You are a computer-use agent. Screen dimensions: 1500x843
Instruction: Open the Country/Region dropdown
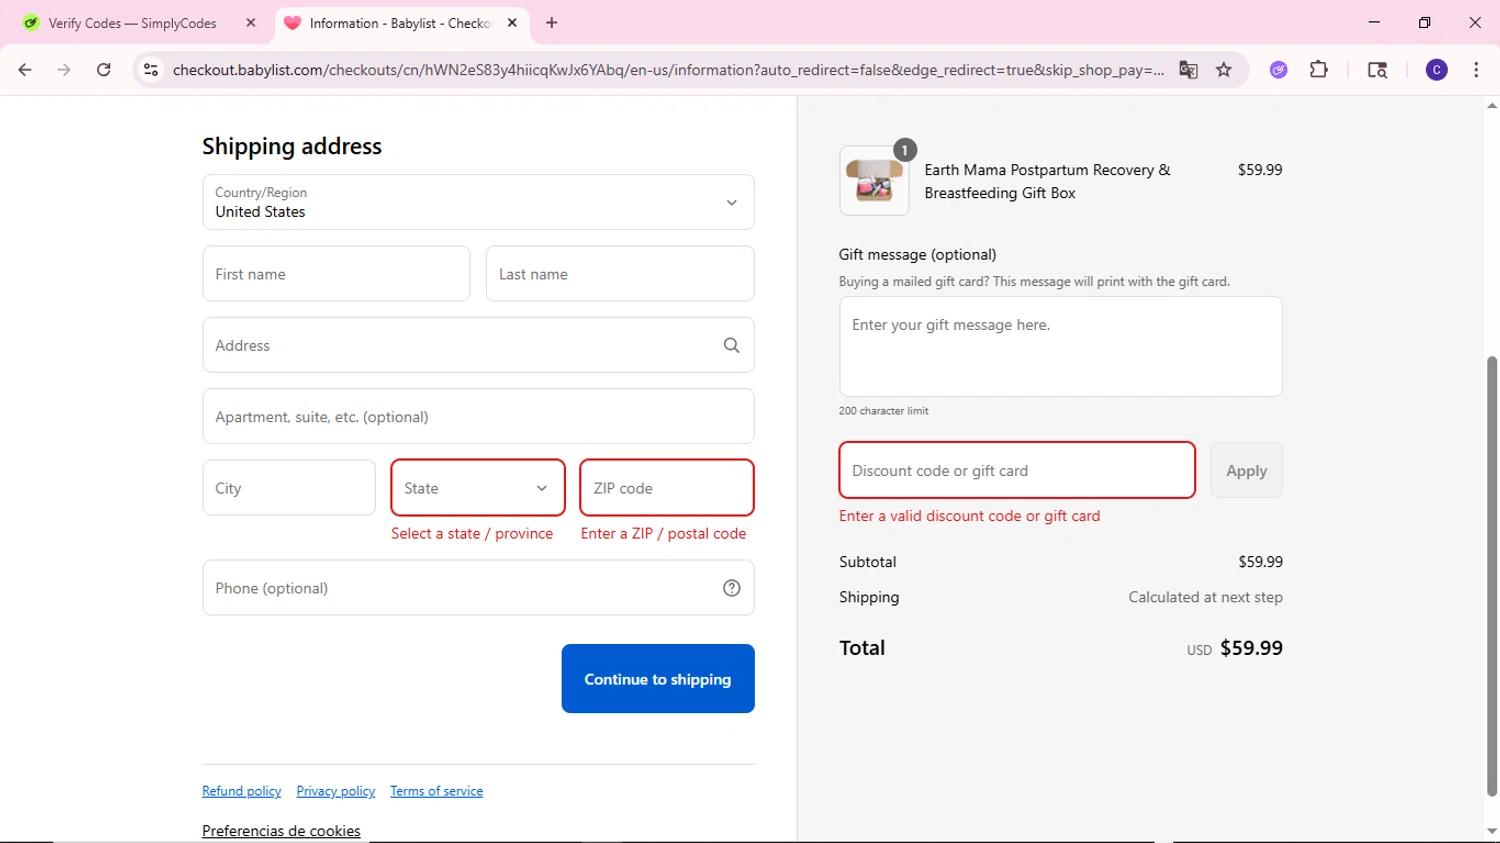click(x=478, y=202)
